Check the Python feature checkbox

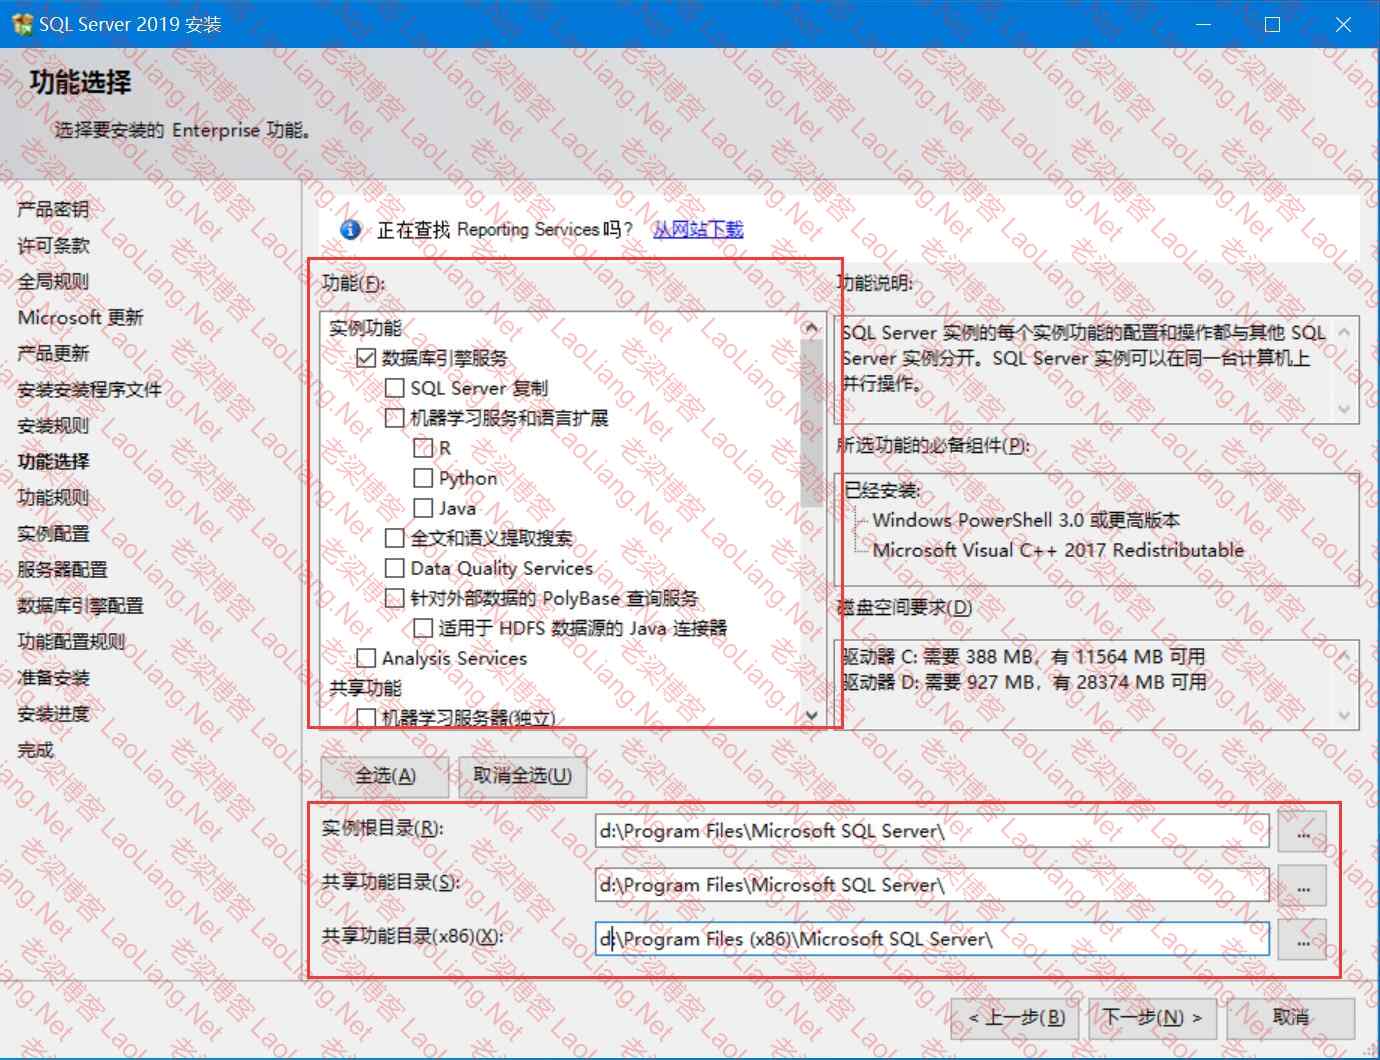423,478
